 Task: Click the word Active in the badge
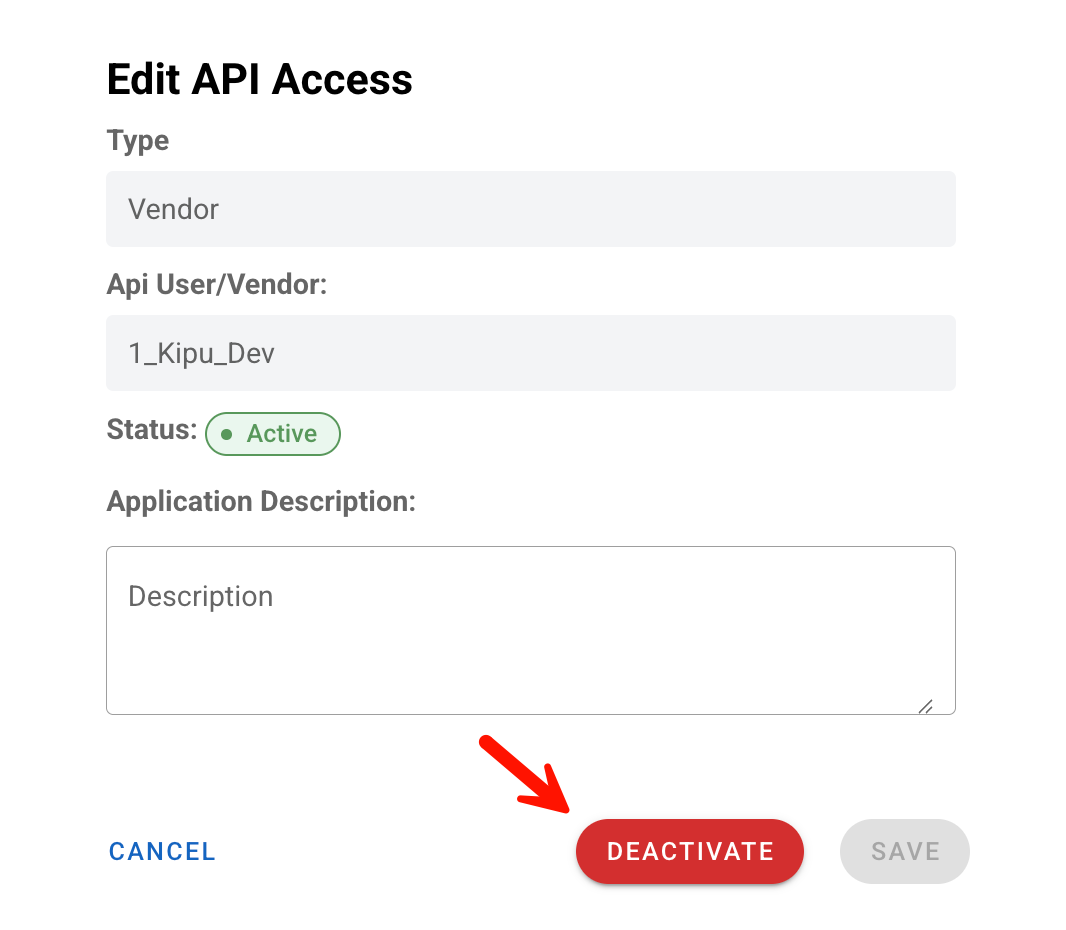282,434
